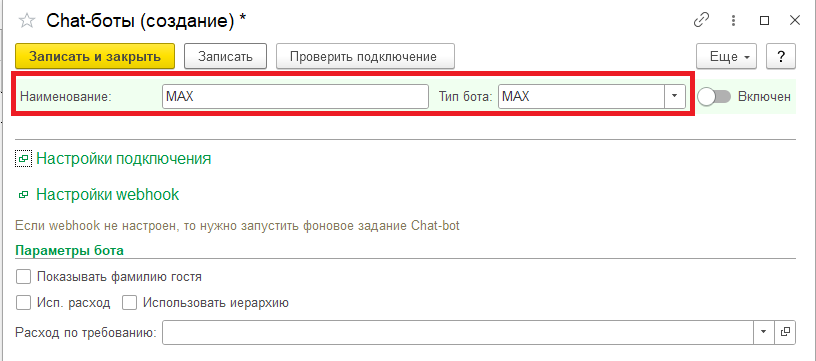816x361 pixels.
Task: Toggle the Включен switch
Action: tap(715, 97)
